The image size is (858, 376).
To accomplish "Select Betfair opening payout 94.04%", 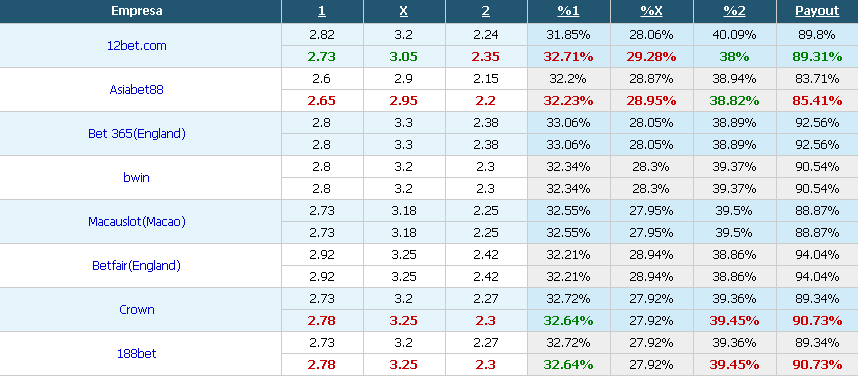I will pyautogui.click(x=818, y=254).
